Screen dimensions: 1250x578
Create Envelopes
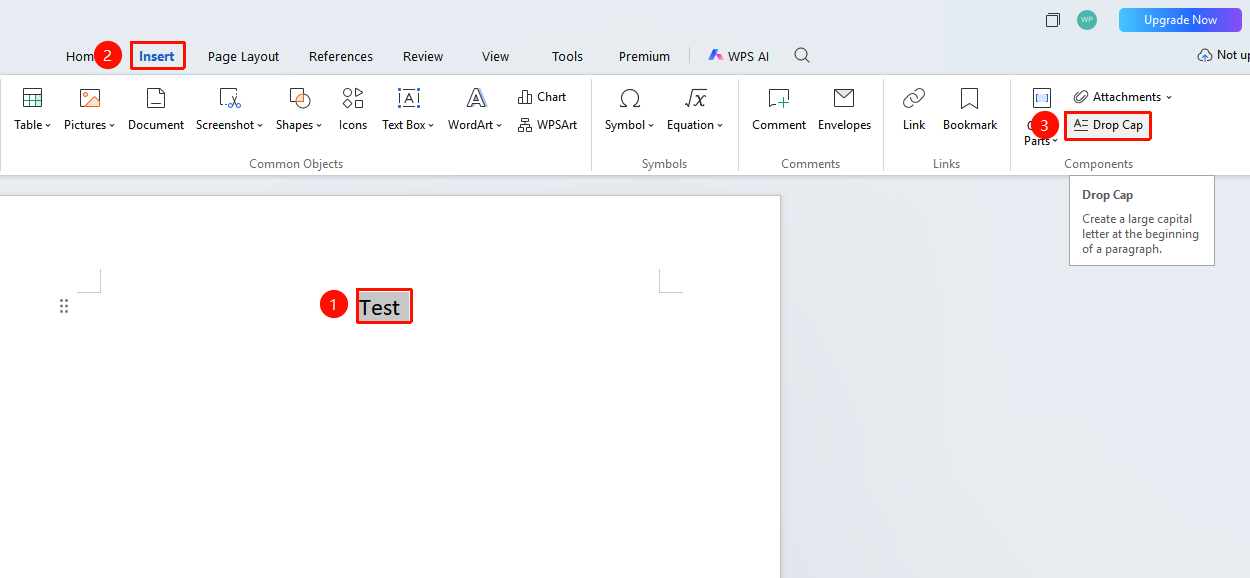click(844, 109)
